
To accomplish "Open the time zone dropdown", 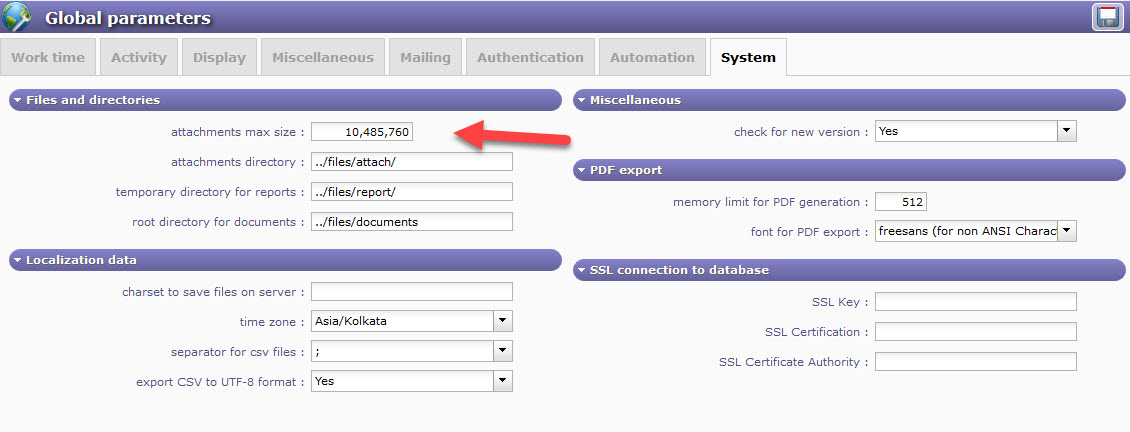I will point(503,321).
